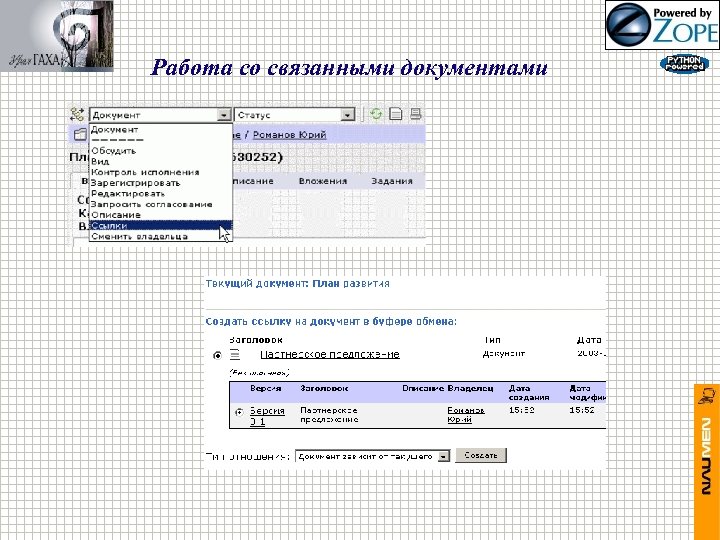Screen dimensions: 720x540
Task: Open the Партнерское предложение document link
Action: click(330, 354)
